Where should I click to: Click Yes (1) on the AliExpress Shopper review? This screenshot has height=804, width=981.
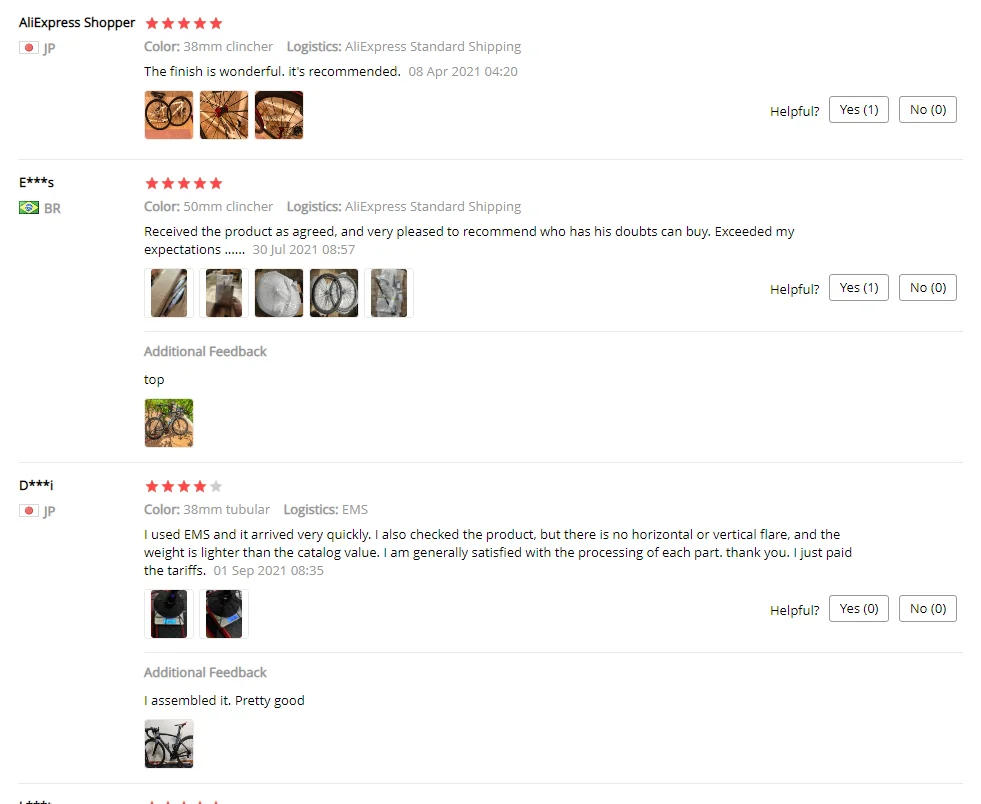pos(858,109)
